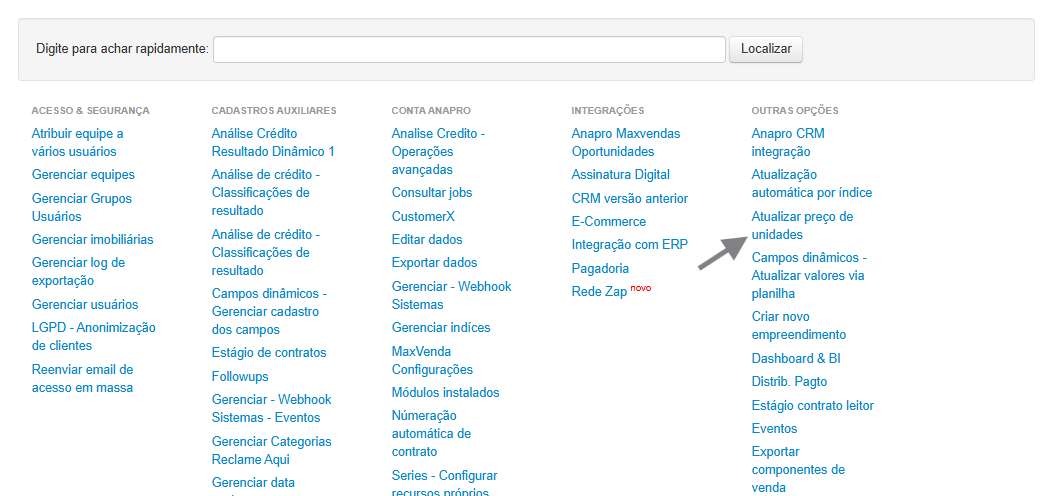Screen dimensions: 1048x496
Task: Click the E-Commerce link
Action: point(608,222)
